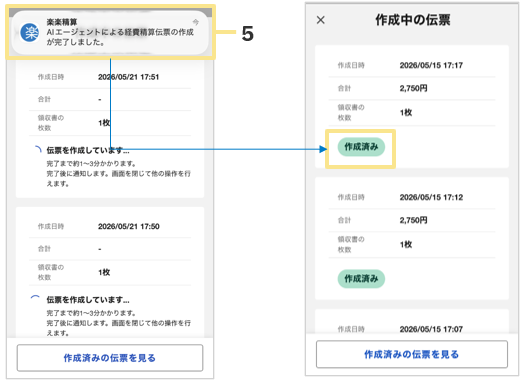The width and height of the screenshot is (523, 381).
Task: Select date 2026/05/15 17:12 in right list
Action: (x=431, y=197)
